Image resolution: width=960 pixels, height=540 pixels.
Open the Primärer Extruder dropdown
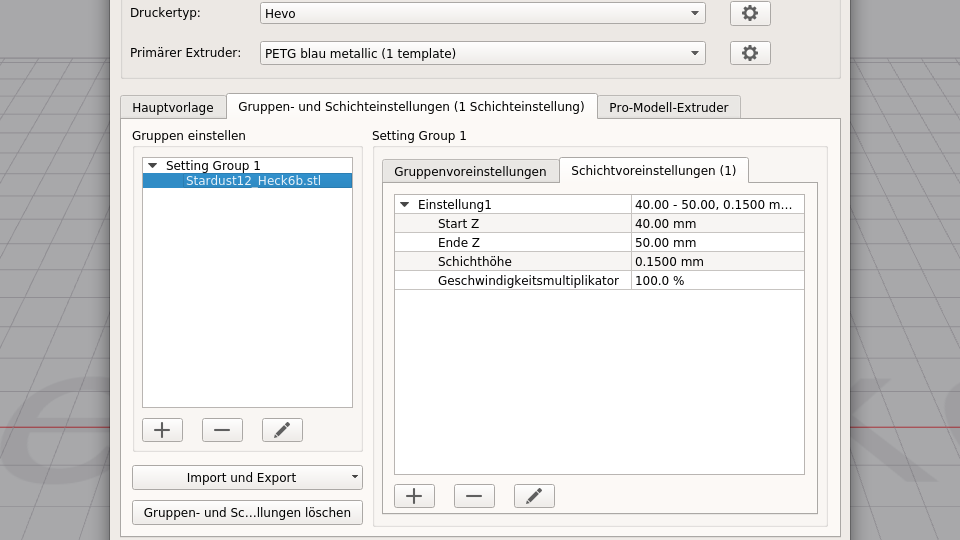[x=482, y=53]
